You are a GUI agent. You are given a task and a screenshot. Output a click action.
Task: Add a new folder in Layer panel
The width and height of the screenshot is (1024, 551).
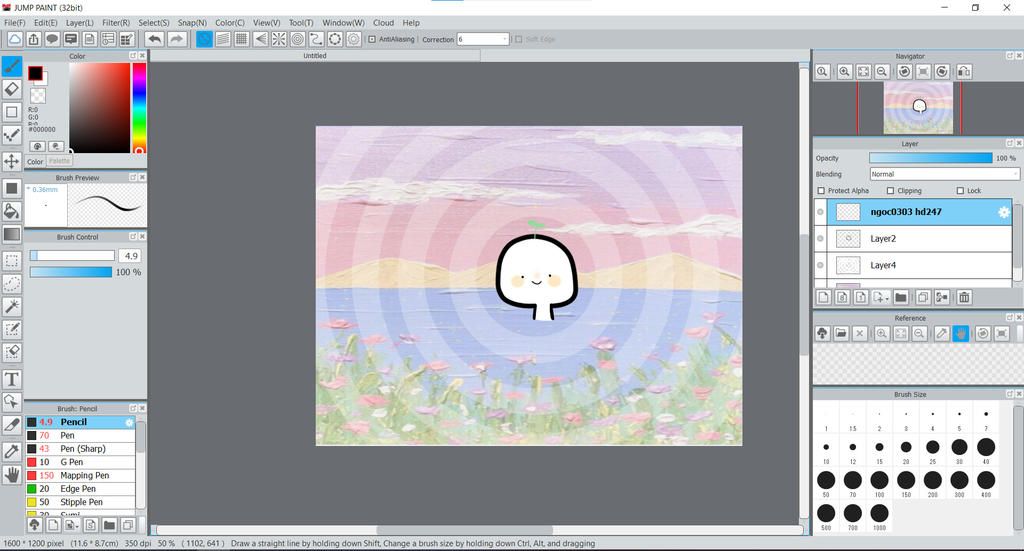901,298
